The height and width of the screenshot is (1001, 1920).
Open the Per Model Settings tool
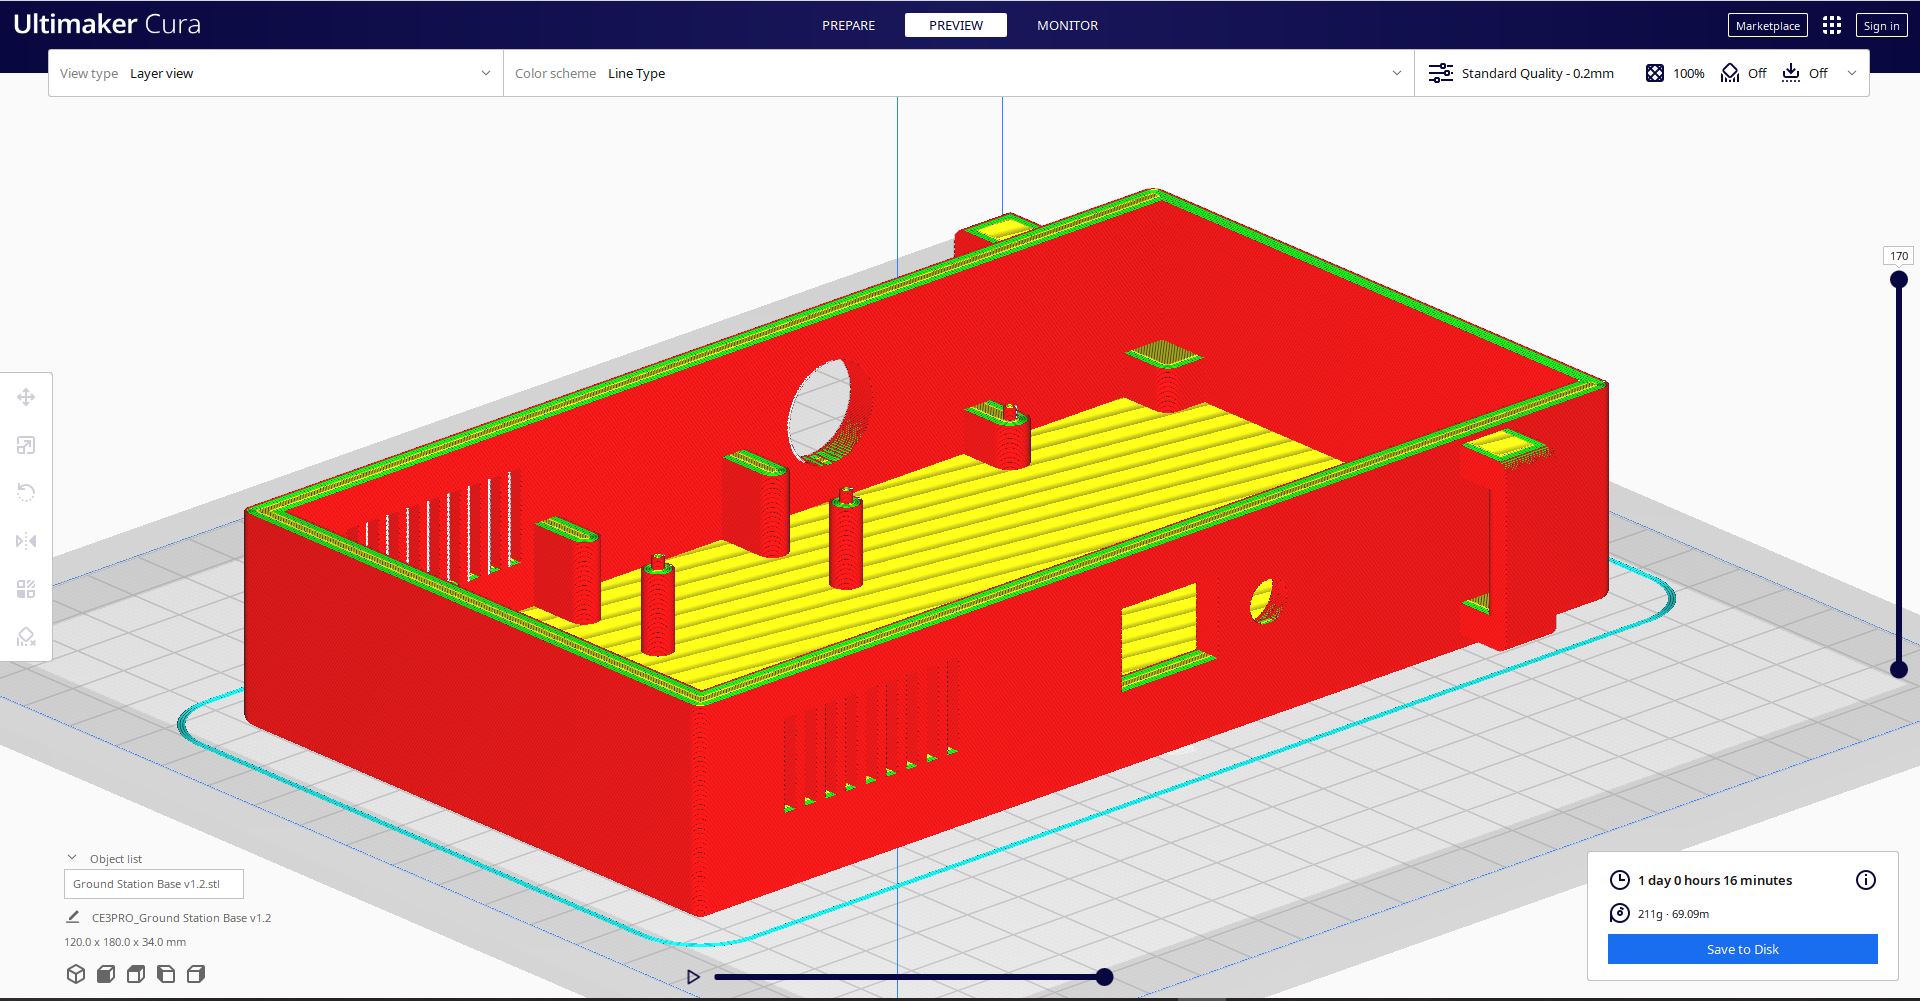click(26, 589)
